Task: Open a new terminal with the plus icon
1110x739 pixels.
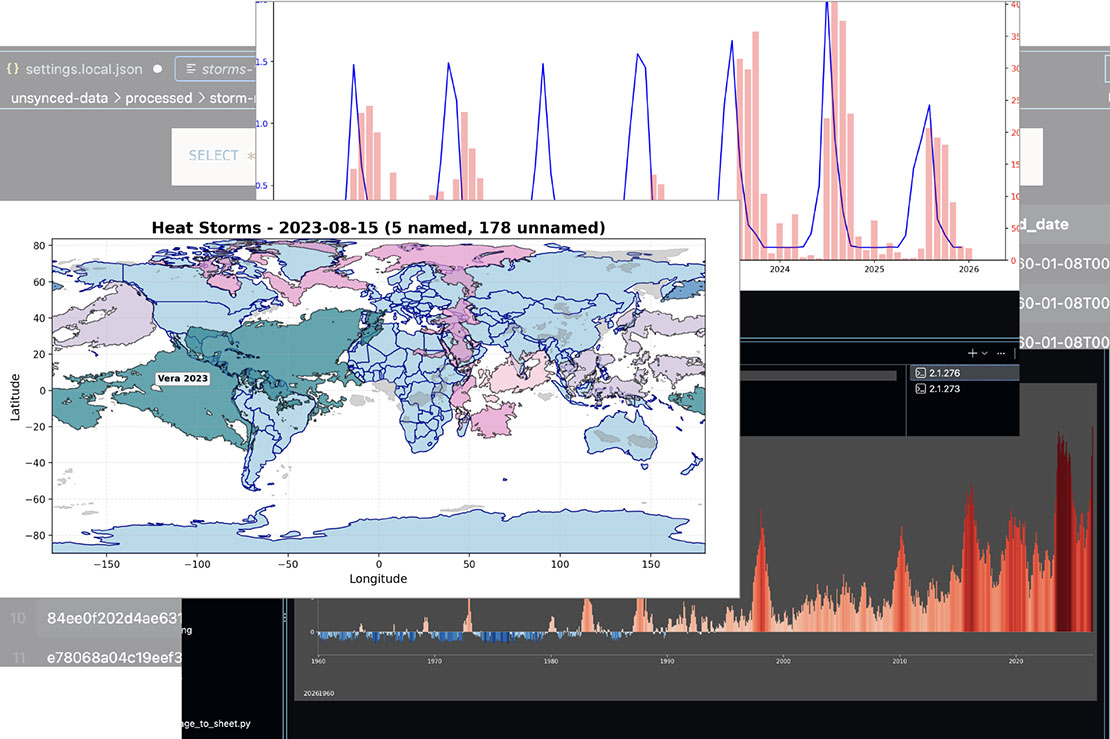Action: point(972,353)
